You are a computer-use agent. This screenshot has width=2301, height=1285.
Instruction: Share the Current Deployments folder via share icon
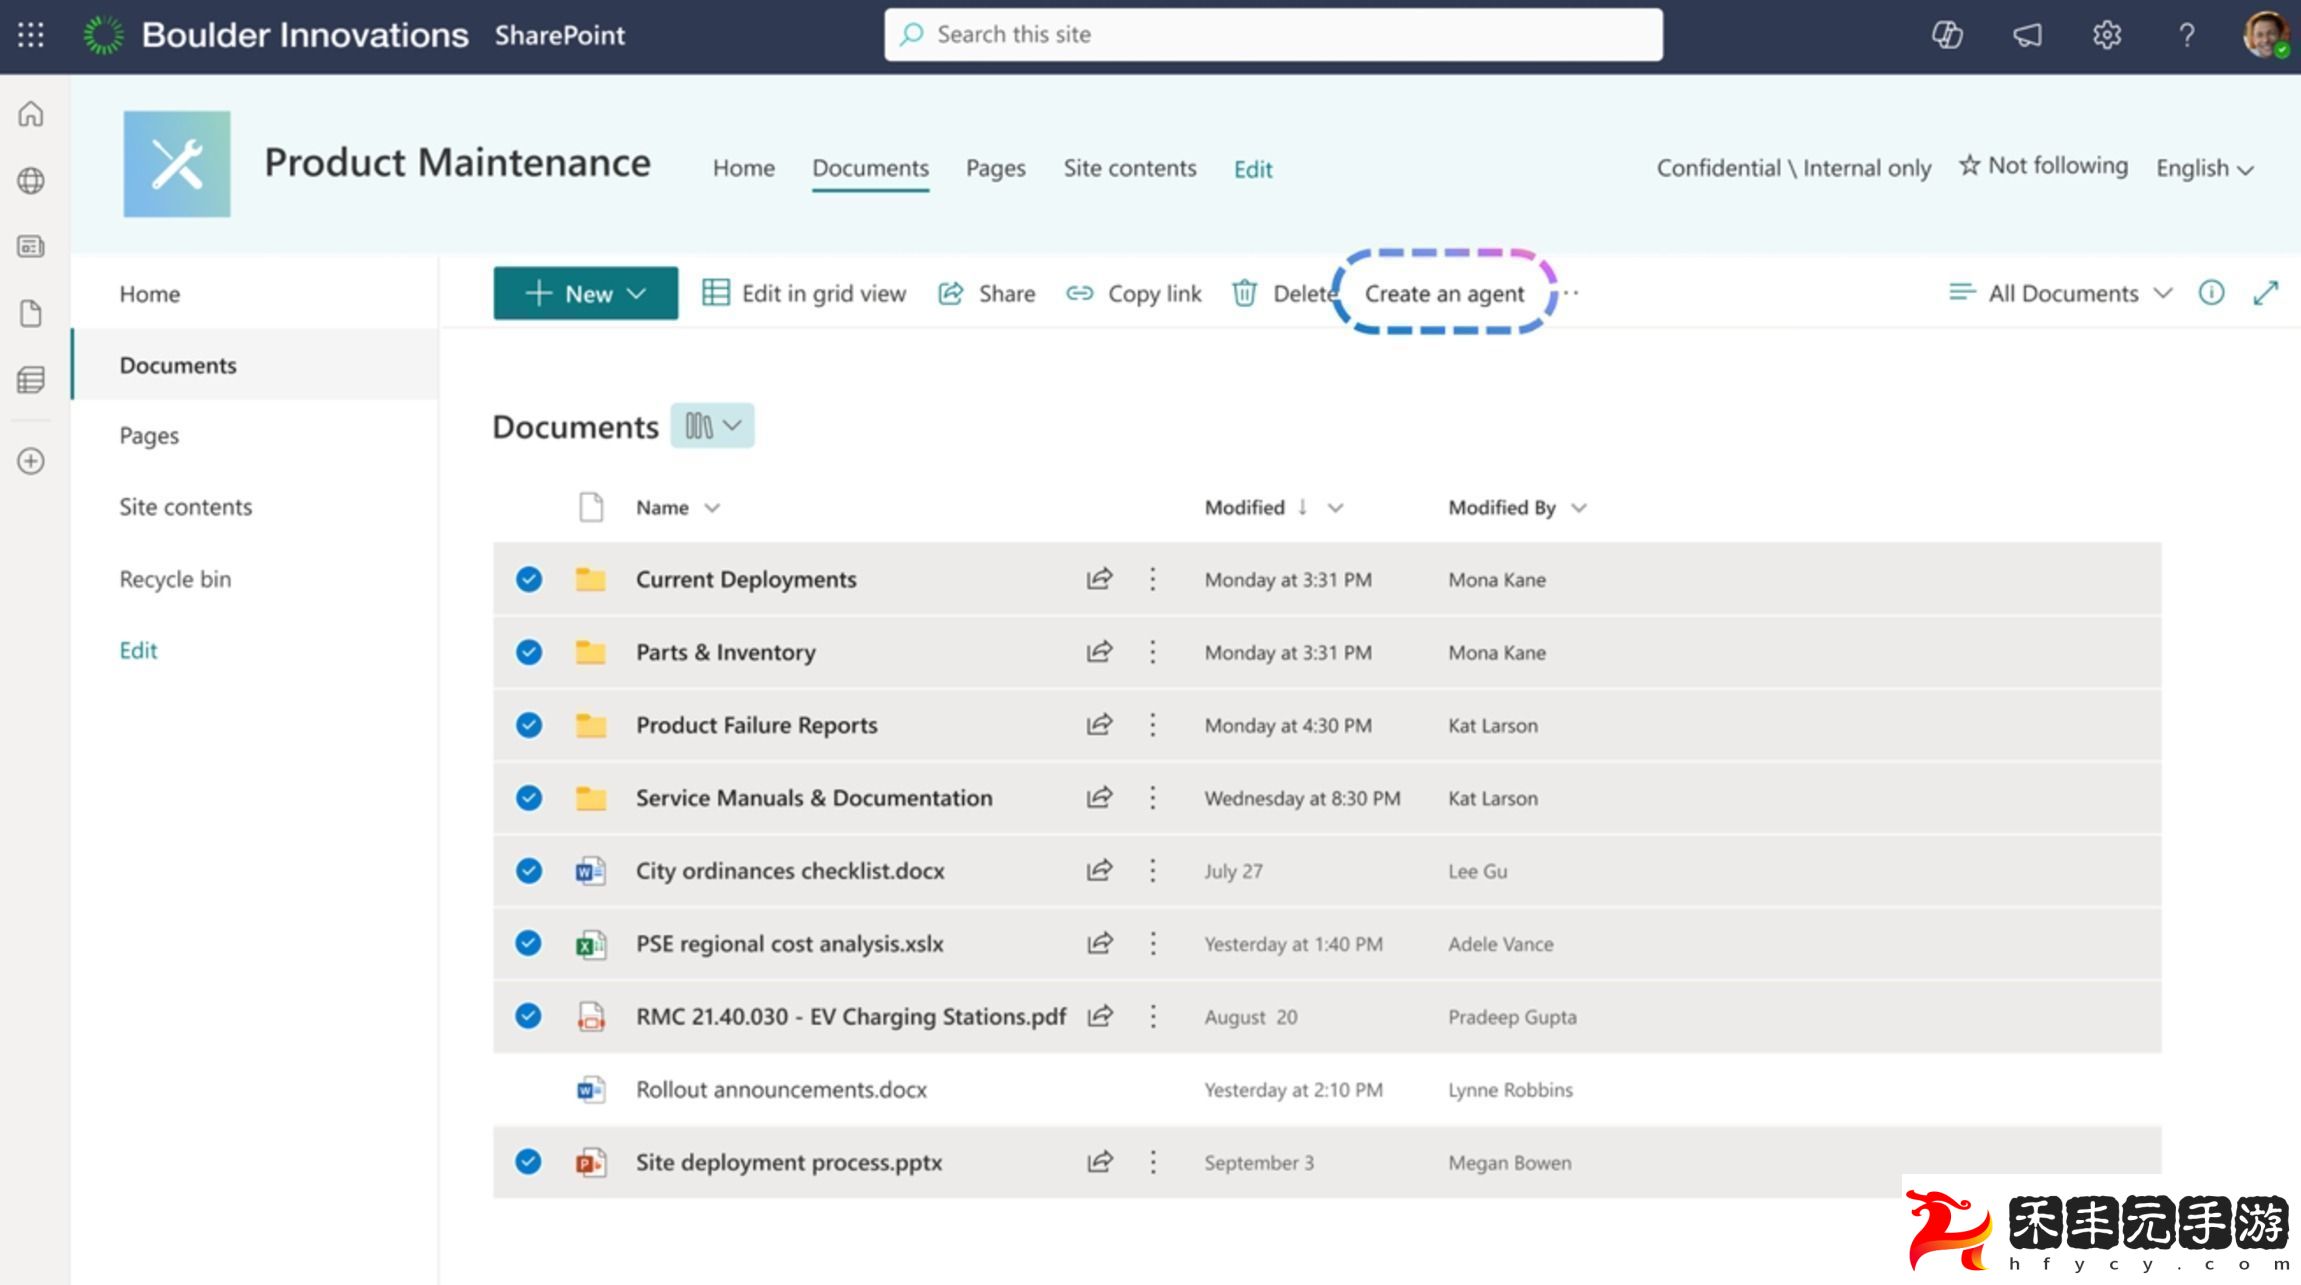click(1099, 579)
